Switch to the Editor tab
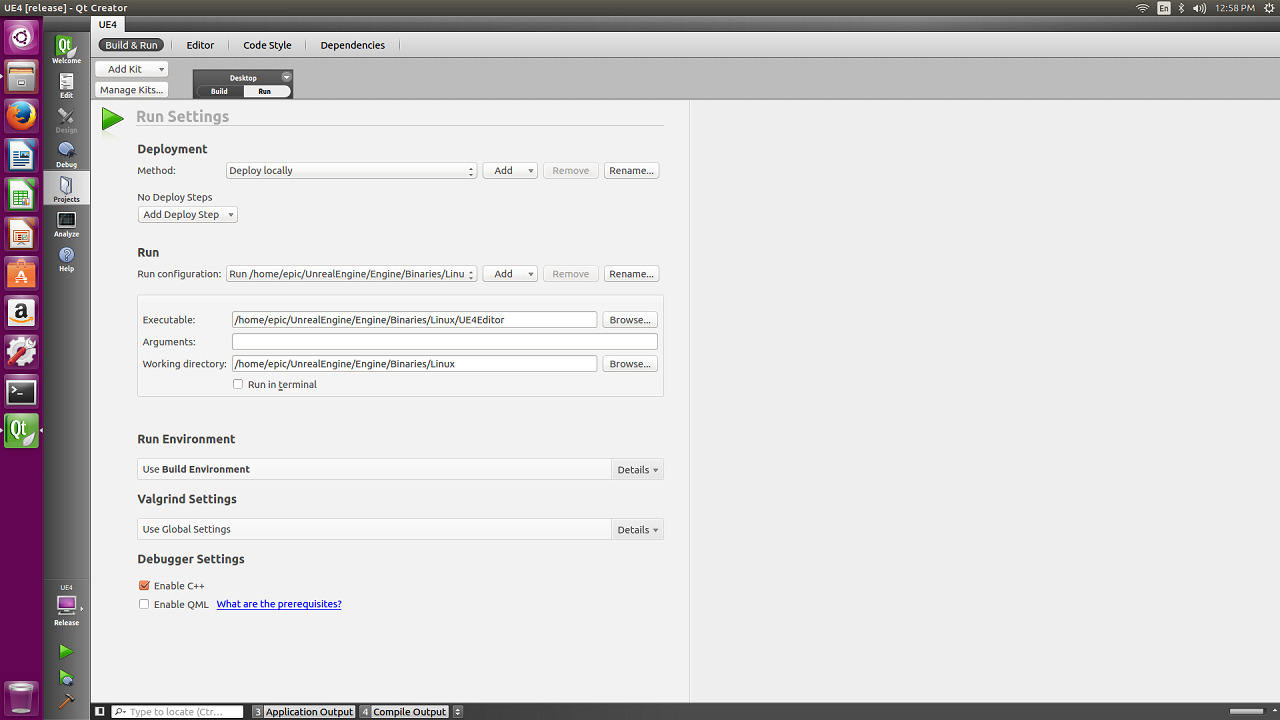The height and width of the screenshot is (720, 1280). (200, 45)
